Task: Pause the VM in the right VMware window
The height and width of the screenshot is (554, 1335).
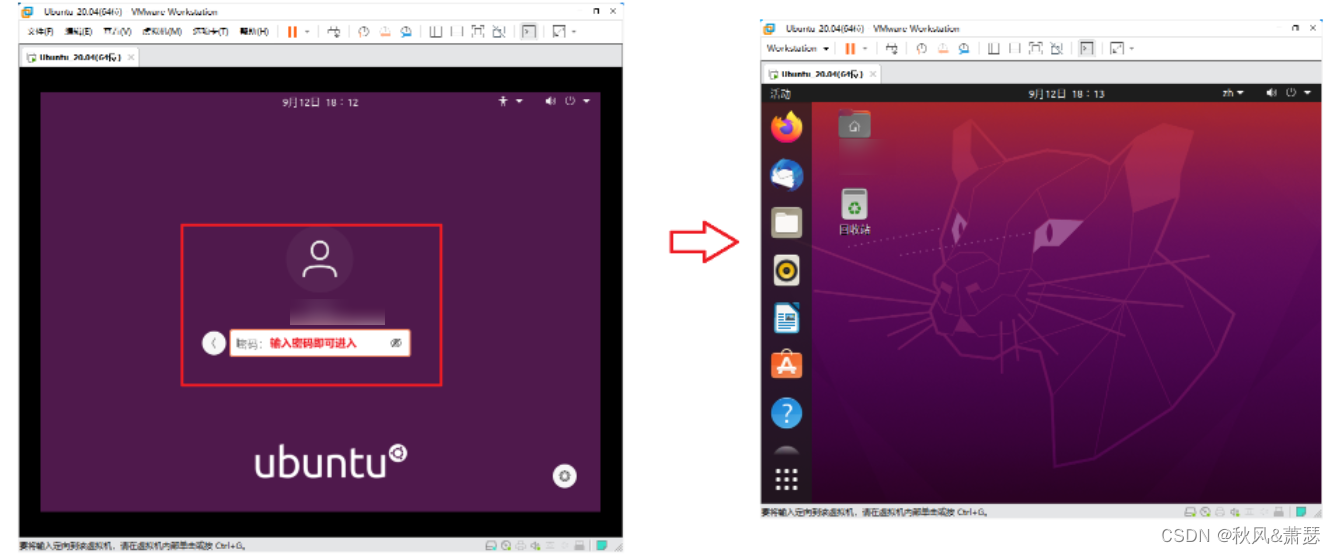Action: click(x=850, y=48)
